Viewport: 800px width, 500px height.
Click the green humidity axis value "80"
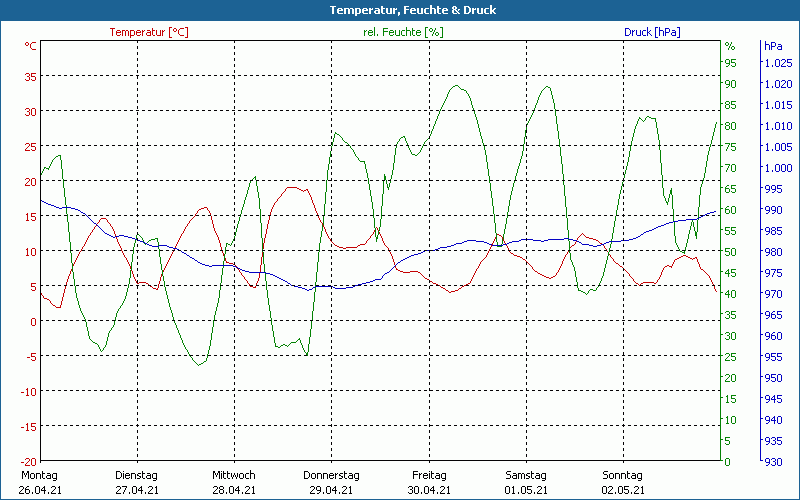(731, 126)
